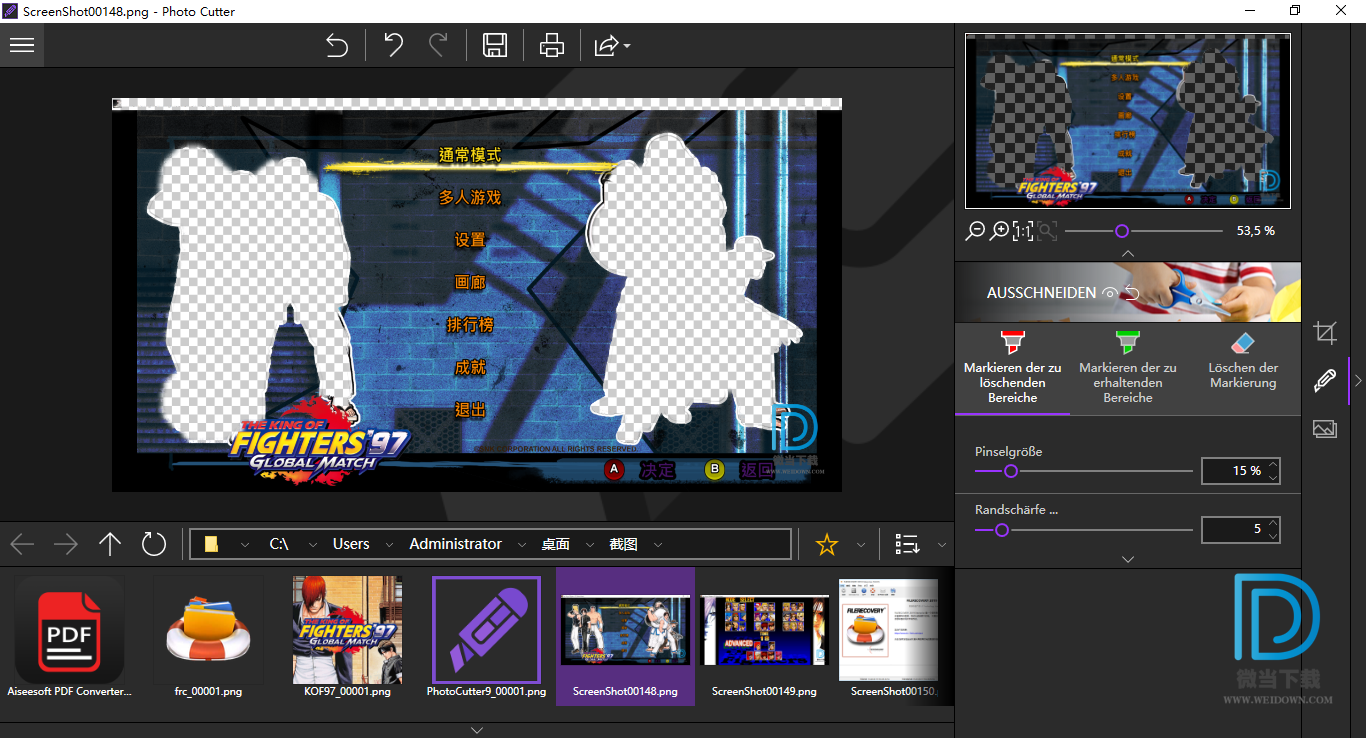Click 截图 in the path bar
Viewport: 1366px width, 738px height.
coord(624,544)
